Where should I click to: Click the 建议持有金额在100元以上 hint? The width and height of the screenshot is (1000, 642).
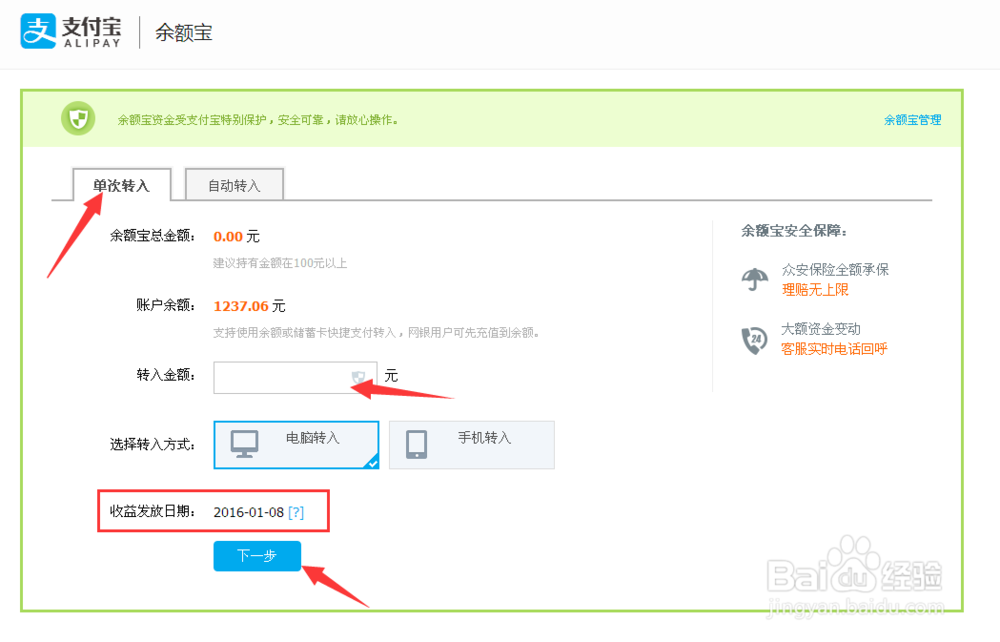click(x=280, y=263)
